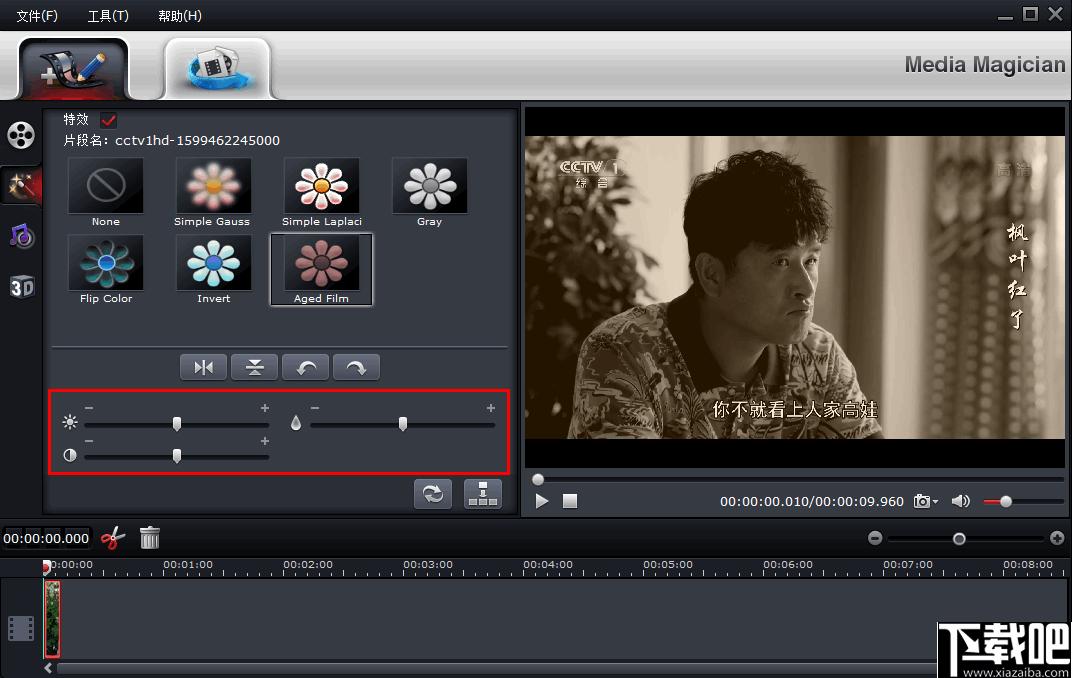The image size is (1073, 678).
Task: Open the music note audio sidebar icon
Action: [x=21, y=235]
